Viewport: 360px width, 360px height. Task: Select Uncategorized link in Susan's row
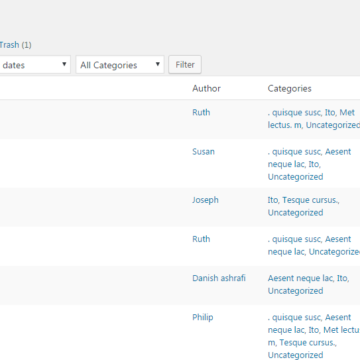point(295,177)
